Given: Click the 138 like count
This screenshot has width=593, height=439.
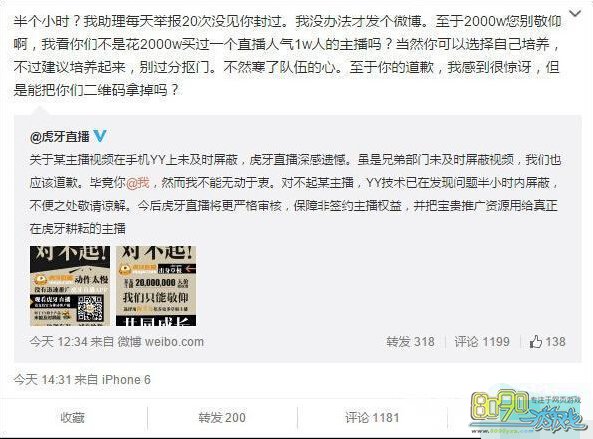Looking at the screenshot, I should click(x=555, y=342).
